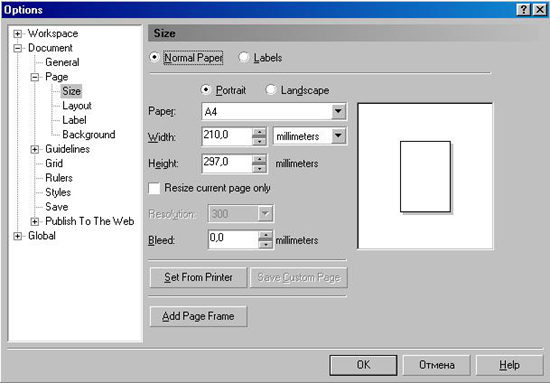Click the Set From Printer button

[198, 277]
